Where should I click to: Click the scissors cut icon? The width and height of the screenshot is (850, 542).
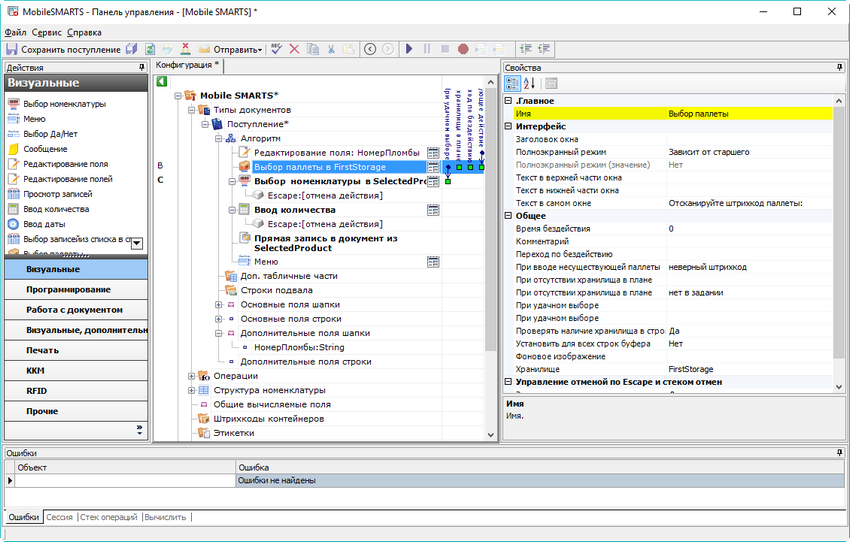(x=331, y=49)
